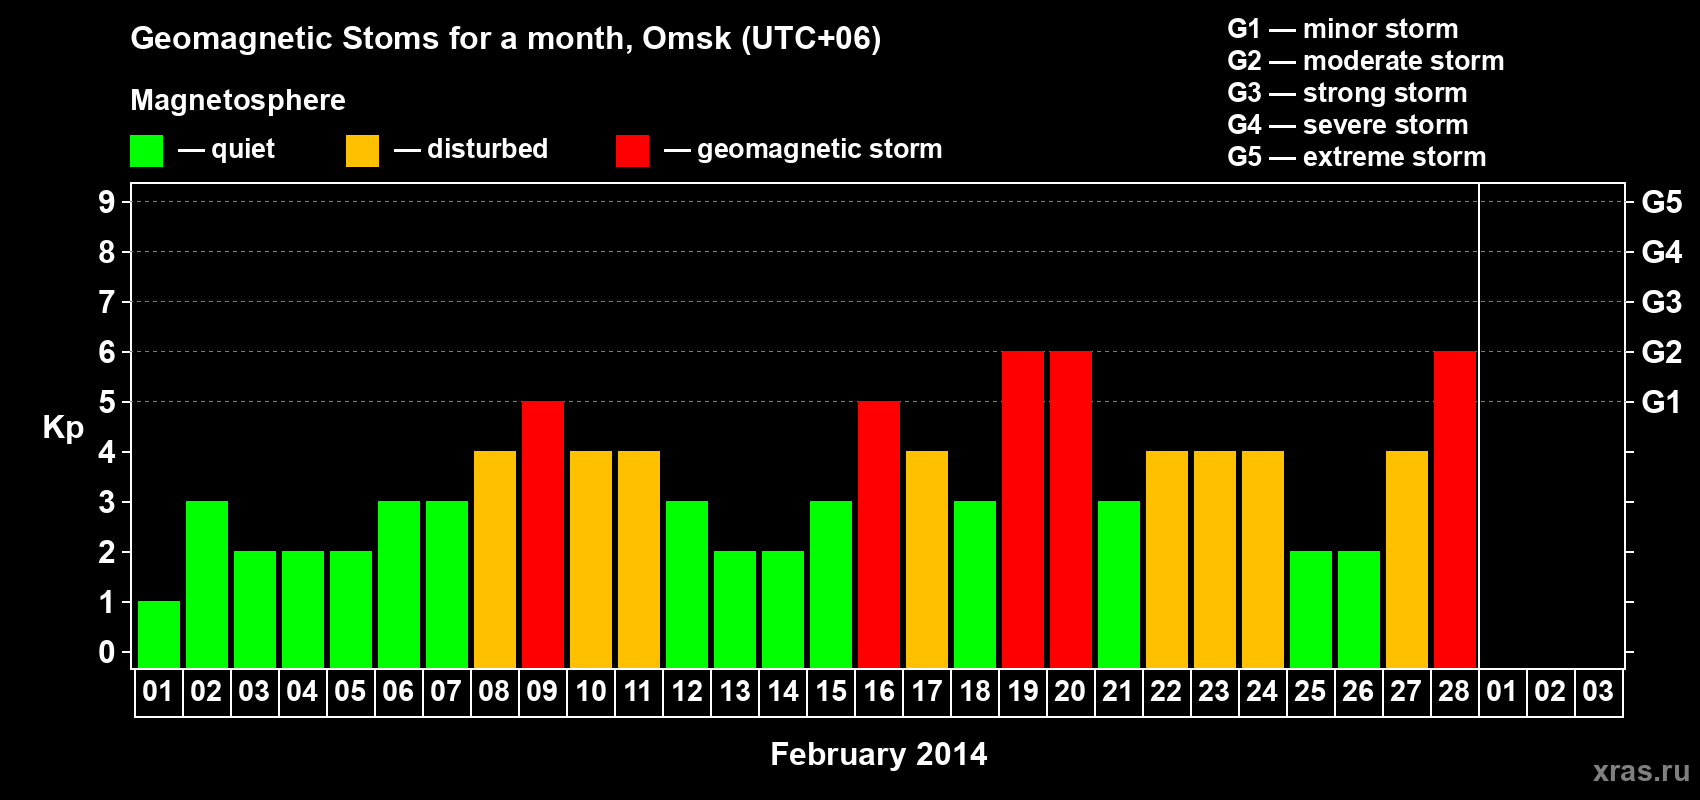Click the Kp axis value 9

107,202
